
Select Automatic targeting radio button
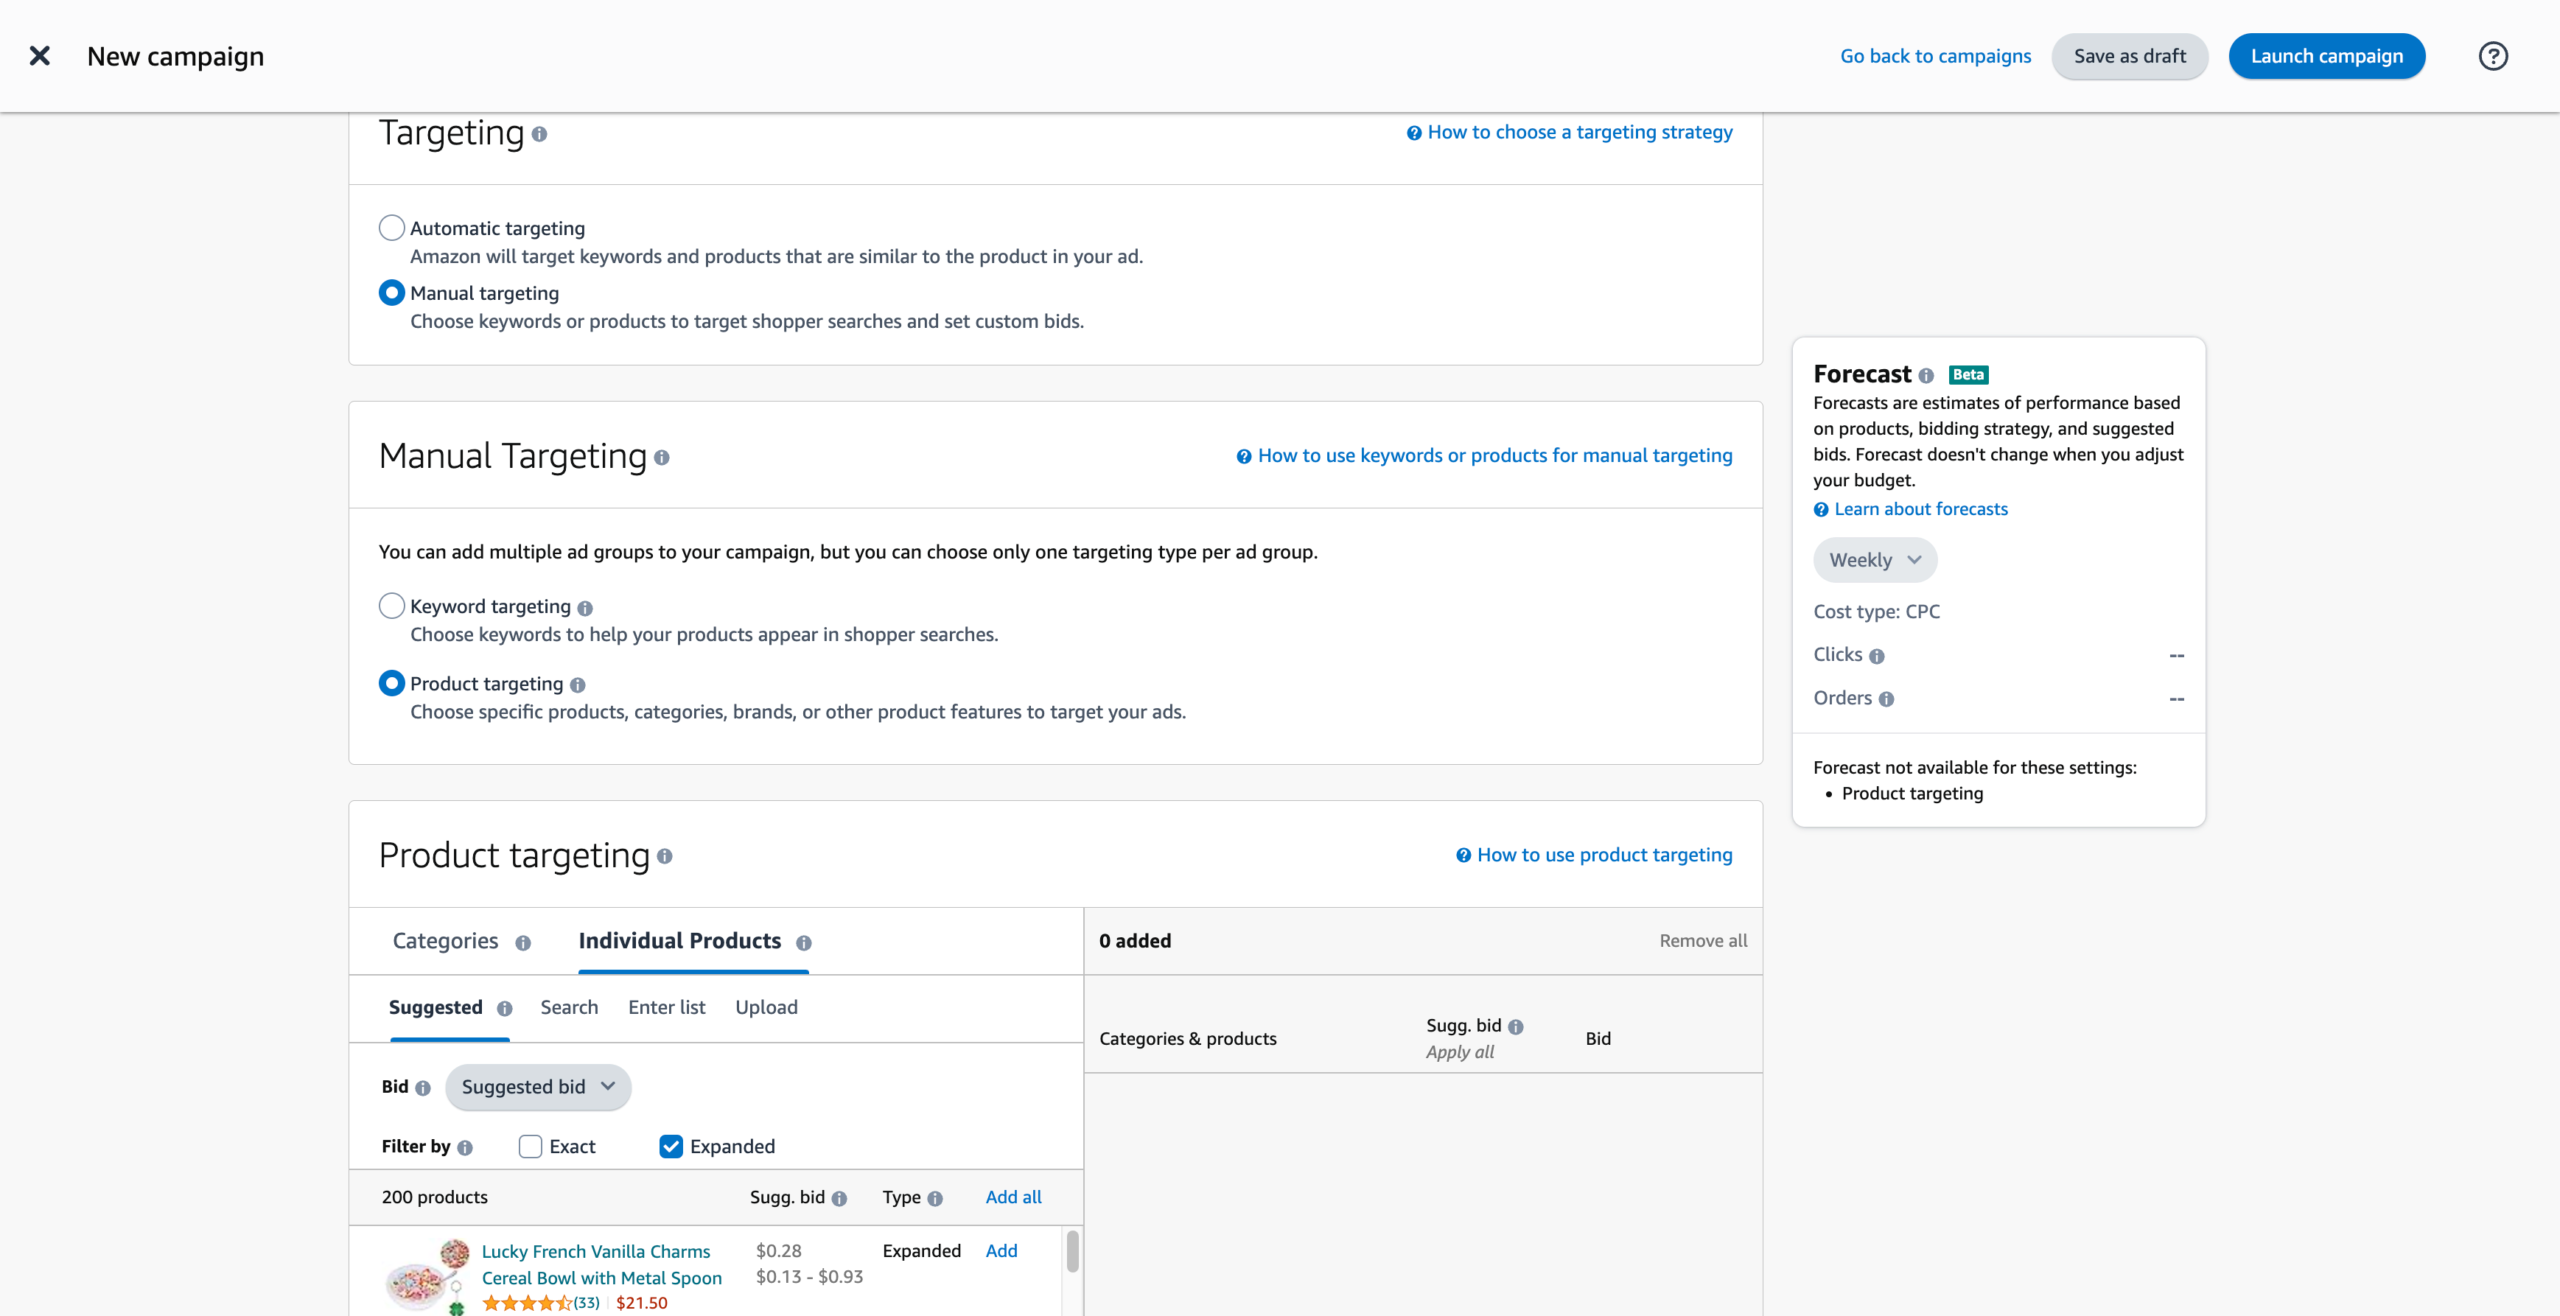(x=392, y=228)
